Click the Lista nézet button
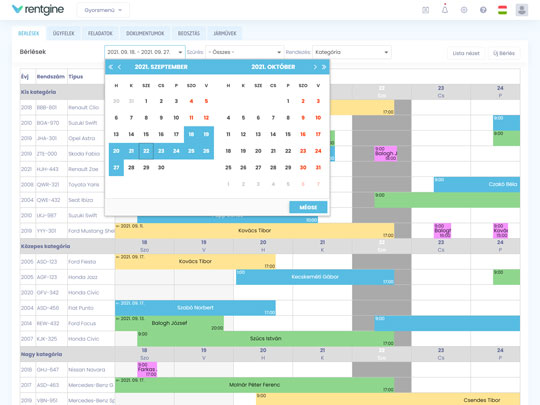This screenshot has height=405, width=540. (466, 53)
